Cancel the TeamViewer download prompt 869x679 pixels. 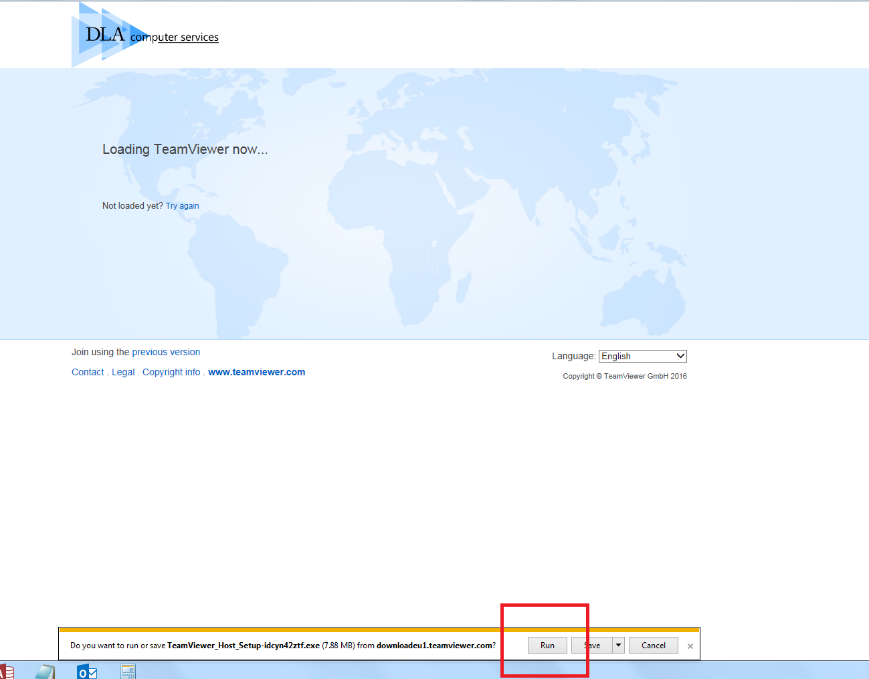(x=653, y=645)
